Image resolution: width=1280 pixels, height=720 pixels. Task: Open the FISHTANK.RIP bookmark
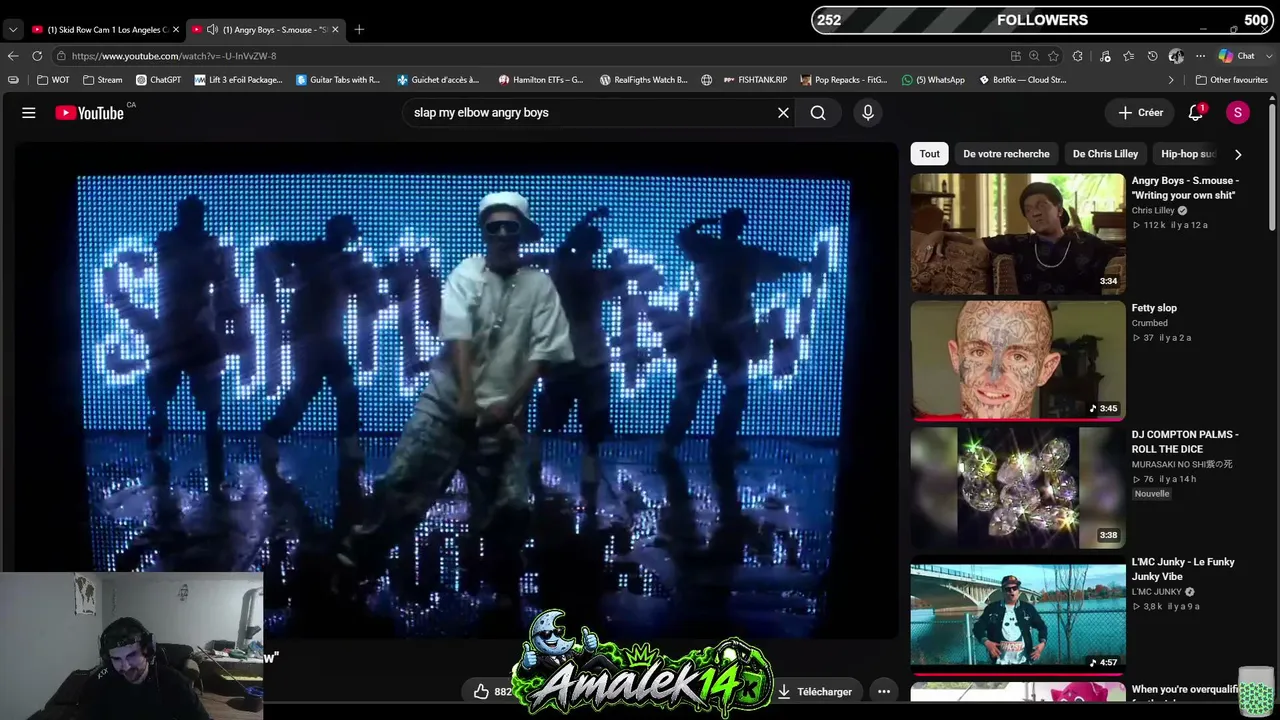coord(755,80)
